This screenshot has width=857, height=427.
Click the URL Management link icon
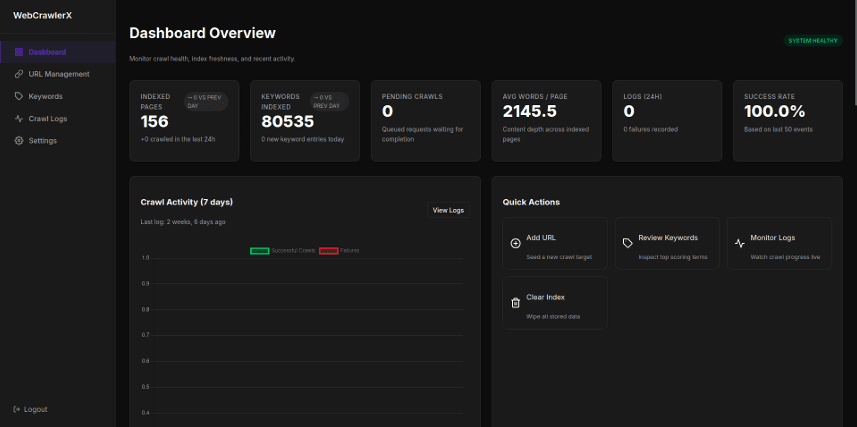click(x=19, y=74)
